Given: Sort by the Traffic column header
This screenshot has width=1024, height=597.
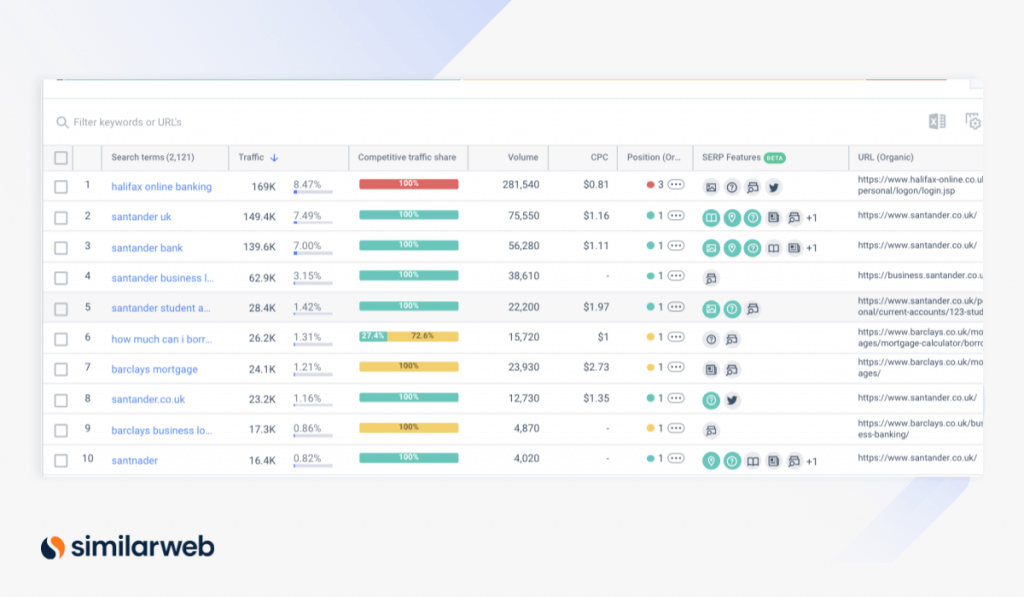Looking at the screenshot, I should pos(252,157).
